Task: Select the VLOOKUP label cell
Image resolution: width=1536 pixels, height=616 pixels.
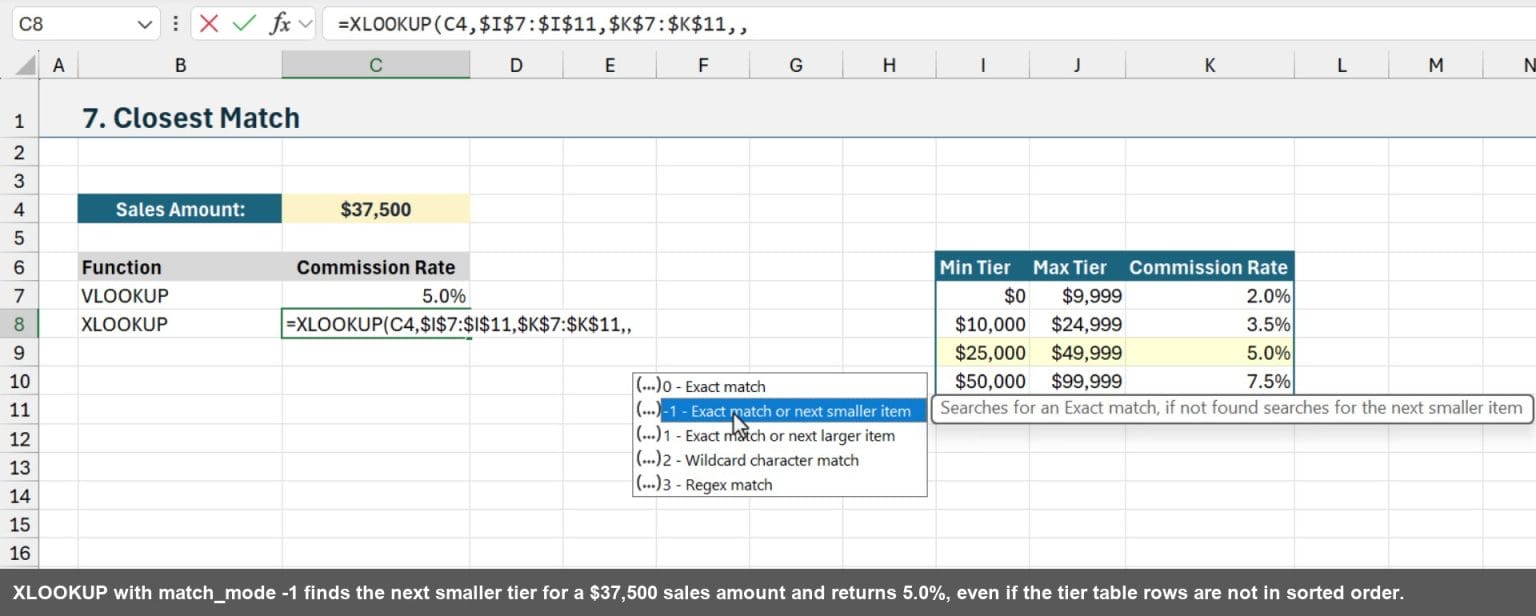Action: point(180,296)
